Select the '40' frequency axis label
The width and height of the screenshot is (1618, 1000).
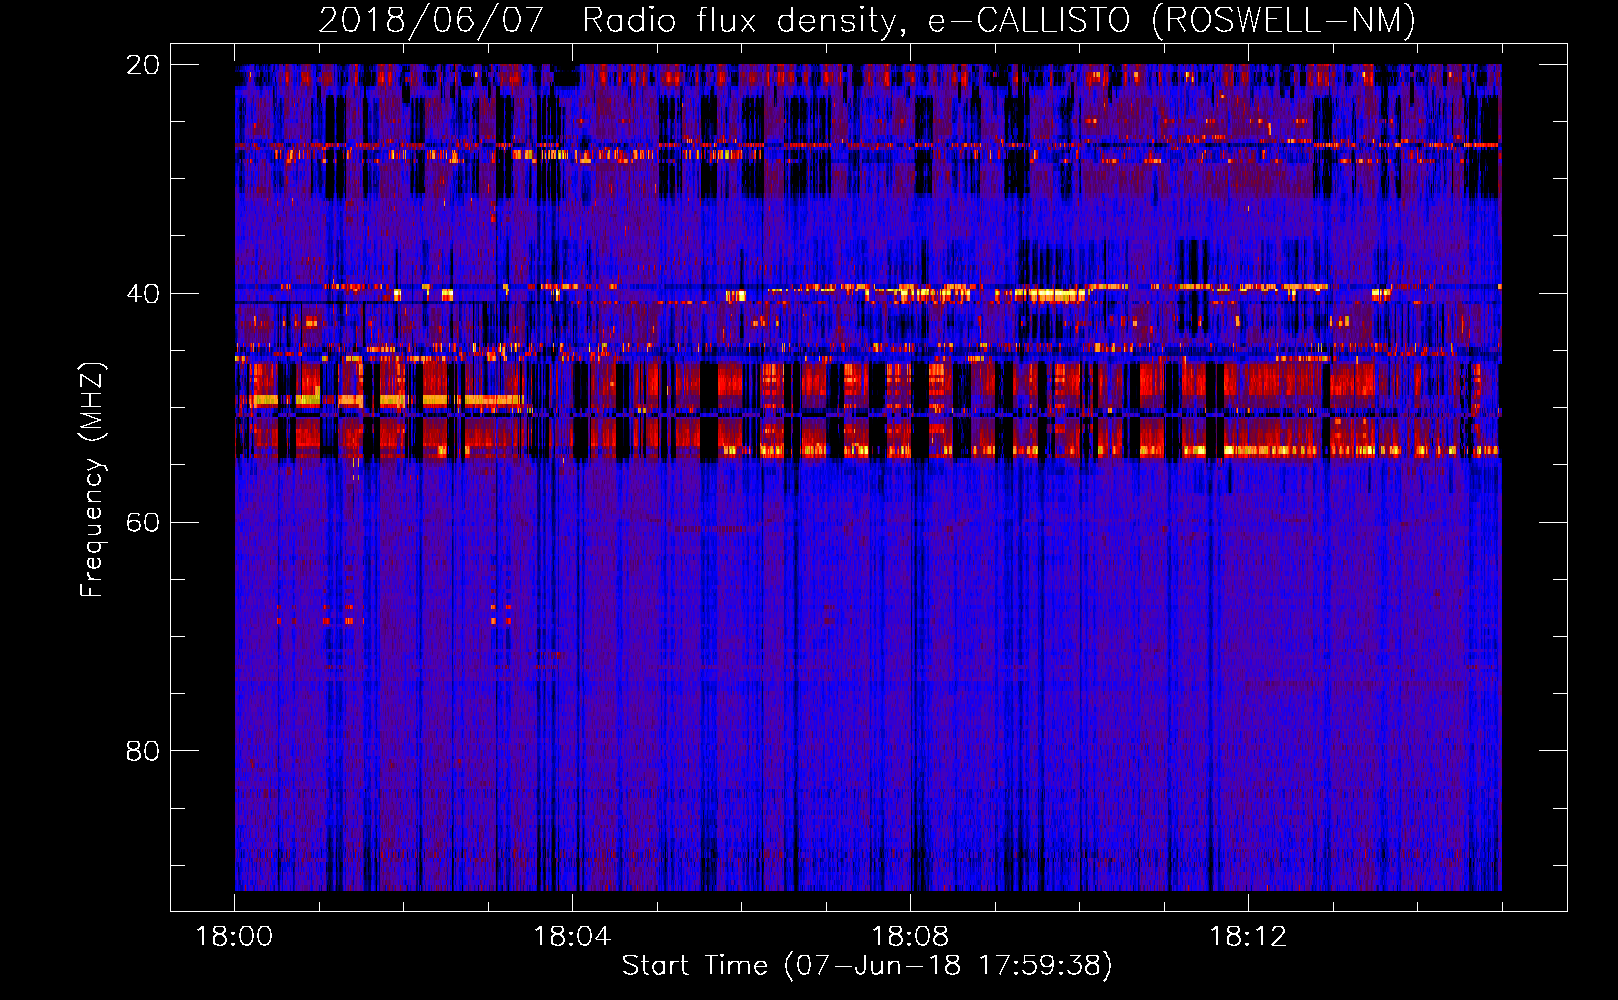pyautogui.click(x=142, y=294)
